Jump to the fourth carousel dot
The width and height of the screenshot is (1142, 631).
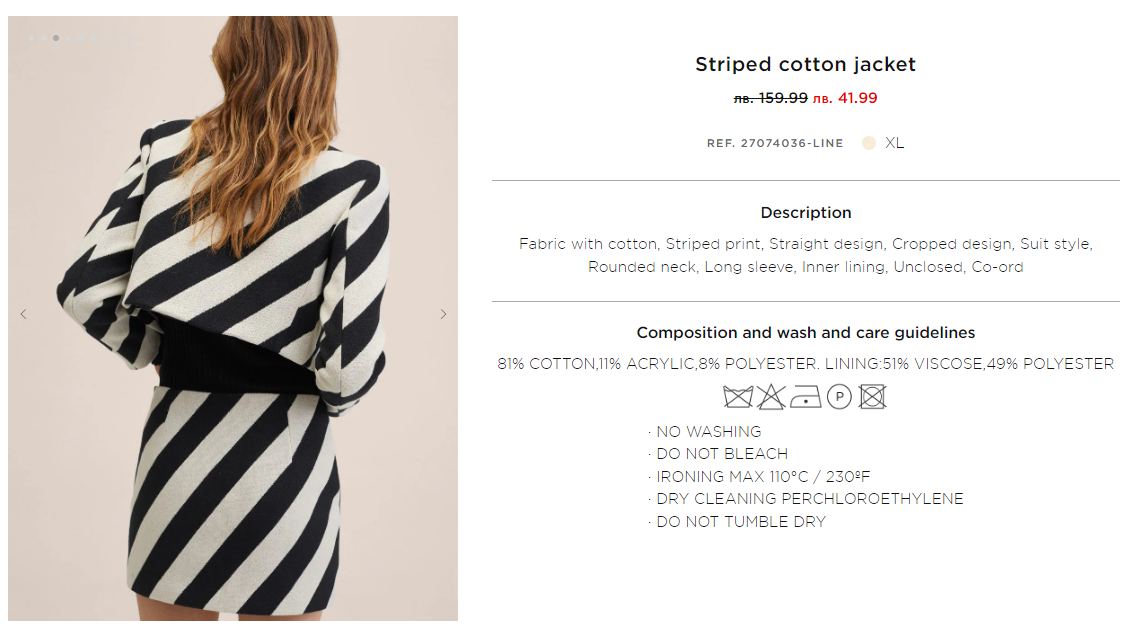click(x=69, y=39)
